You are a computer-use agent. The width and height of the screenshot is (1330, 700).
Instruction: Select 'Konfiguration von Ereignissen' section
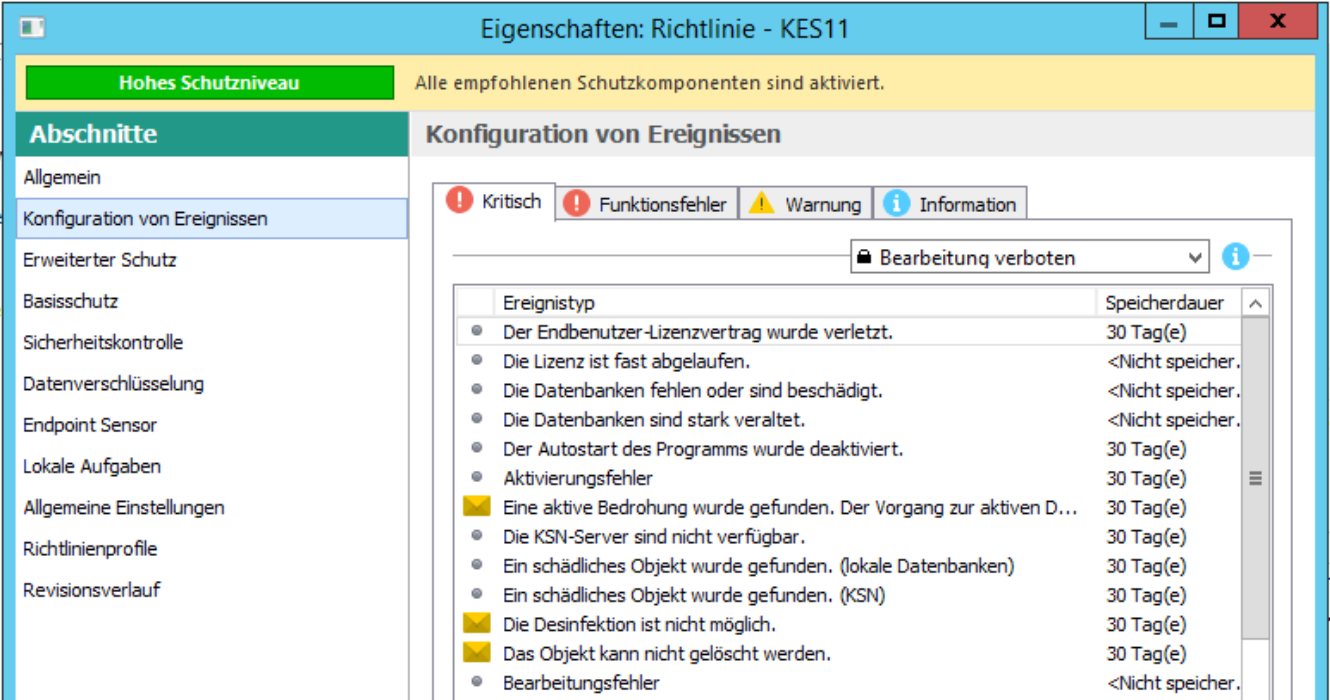pos(212,218)
